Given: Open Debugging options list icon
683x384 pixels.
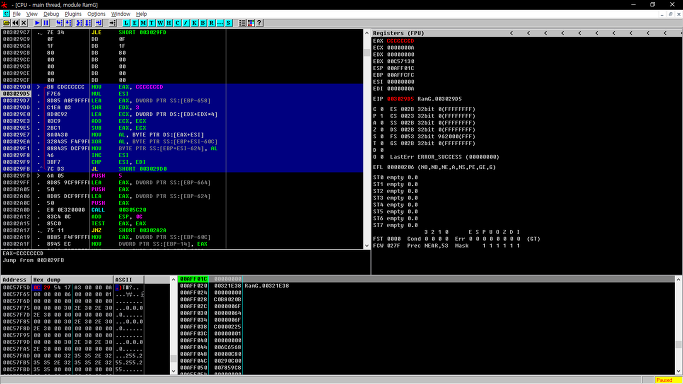Looking at the screenshot, I should pos(242,23).
